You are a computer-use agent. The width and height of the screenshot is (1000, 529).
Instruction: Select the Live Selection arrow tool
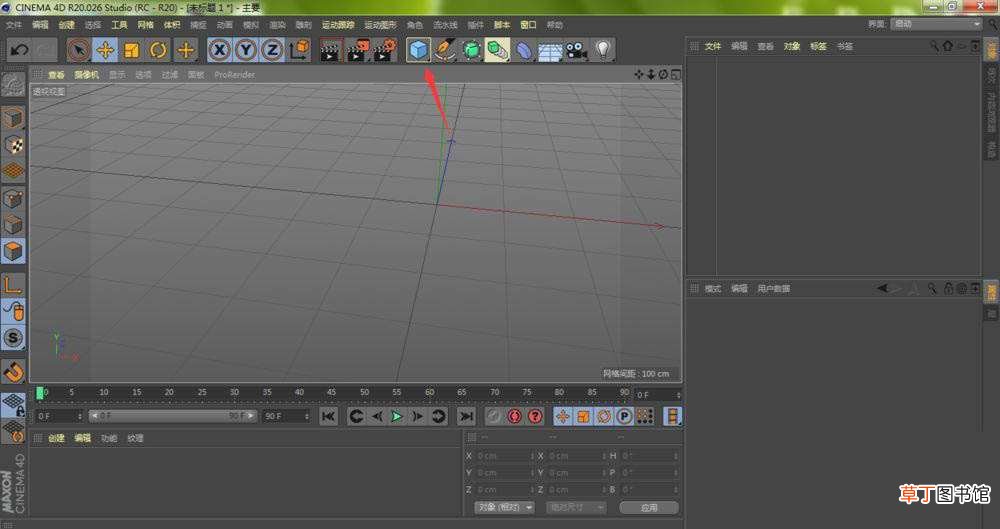(x=79, y=50)
